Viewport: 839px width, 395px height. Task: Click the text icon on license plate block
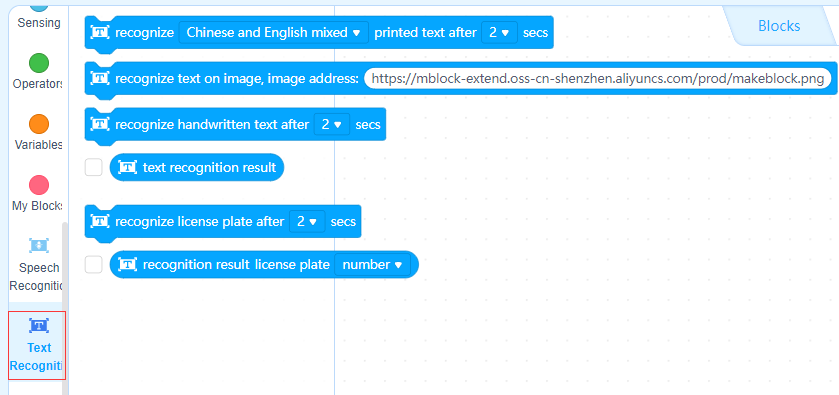100,221
